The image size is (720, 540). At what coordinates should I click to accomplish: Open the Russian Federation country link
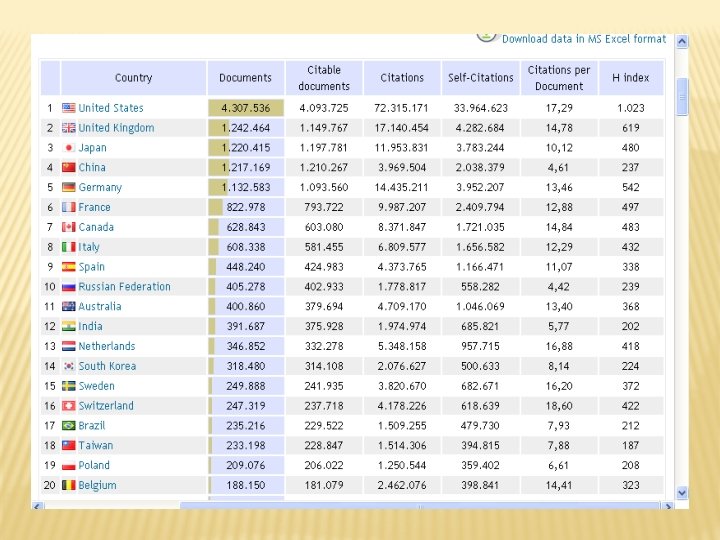click(124, 287)
